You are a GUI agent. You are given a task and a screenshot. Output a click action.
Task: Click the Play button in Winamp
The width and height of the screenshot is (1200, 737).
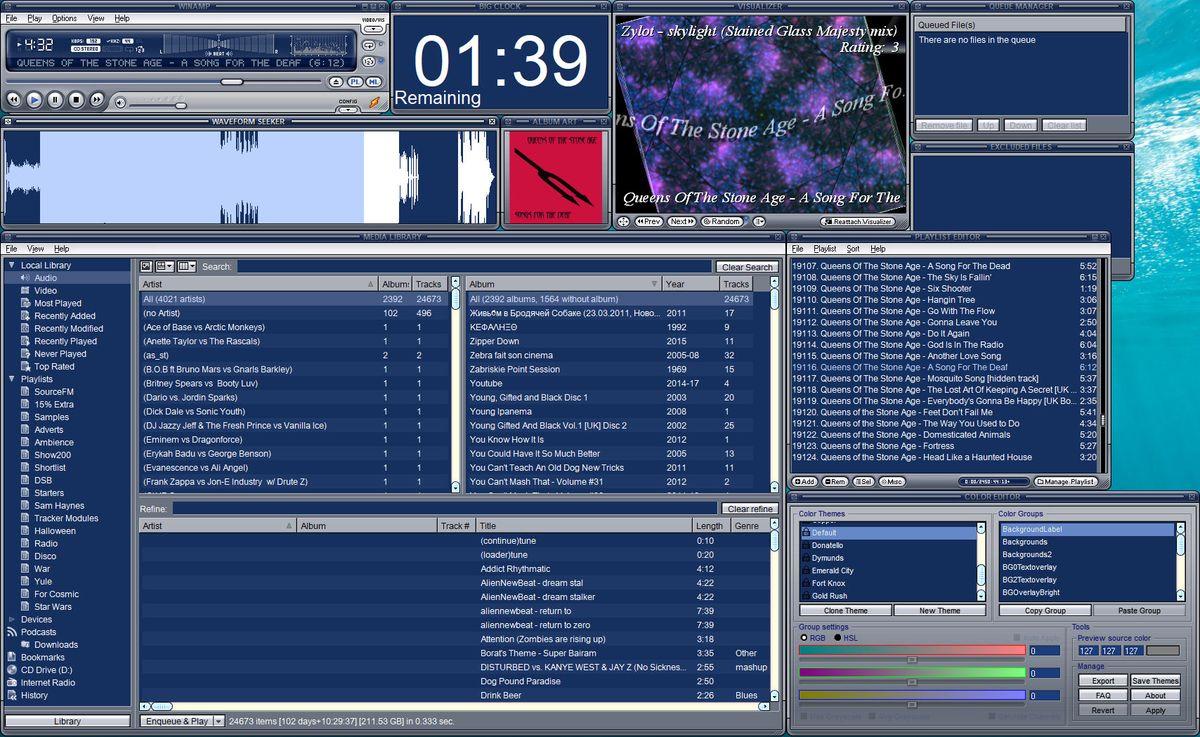pos(34,100)
